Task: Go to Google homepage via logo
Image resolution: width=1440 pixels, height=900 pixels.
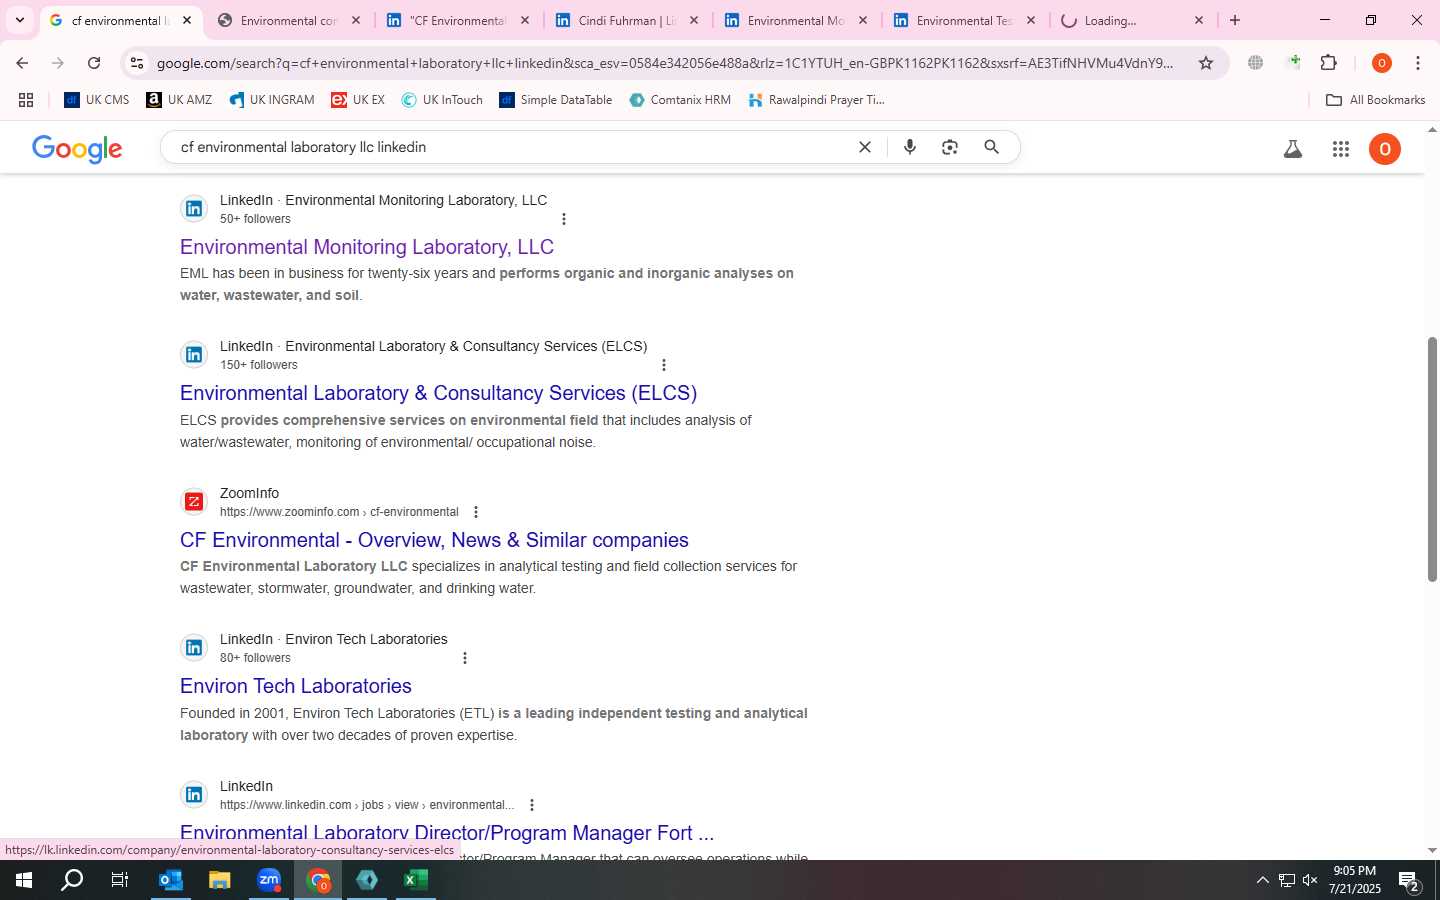Action: pos(77,149)
